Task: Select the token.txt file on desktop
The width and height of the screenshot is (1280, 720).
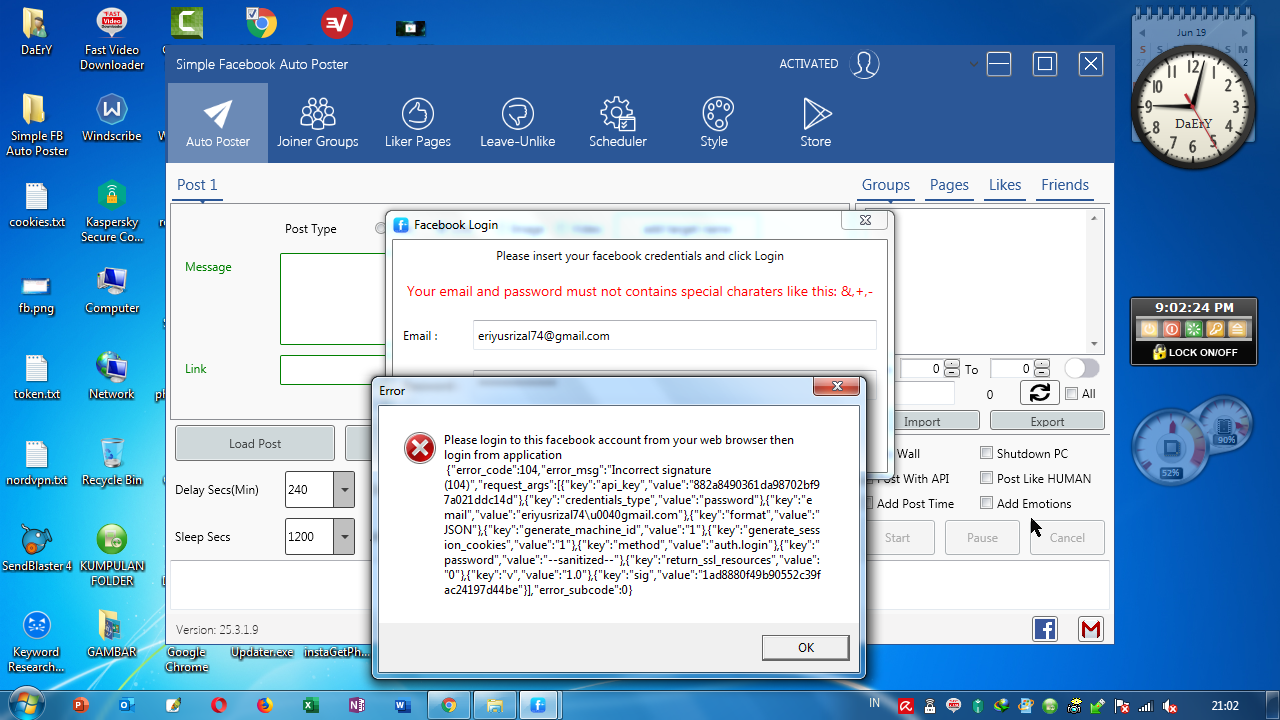Action: click(x=37, y=376)
